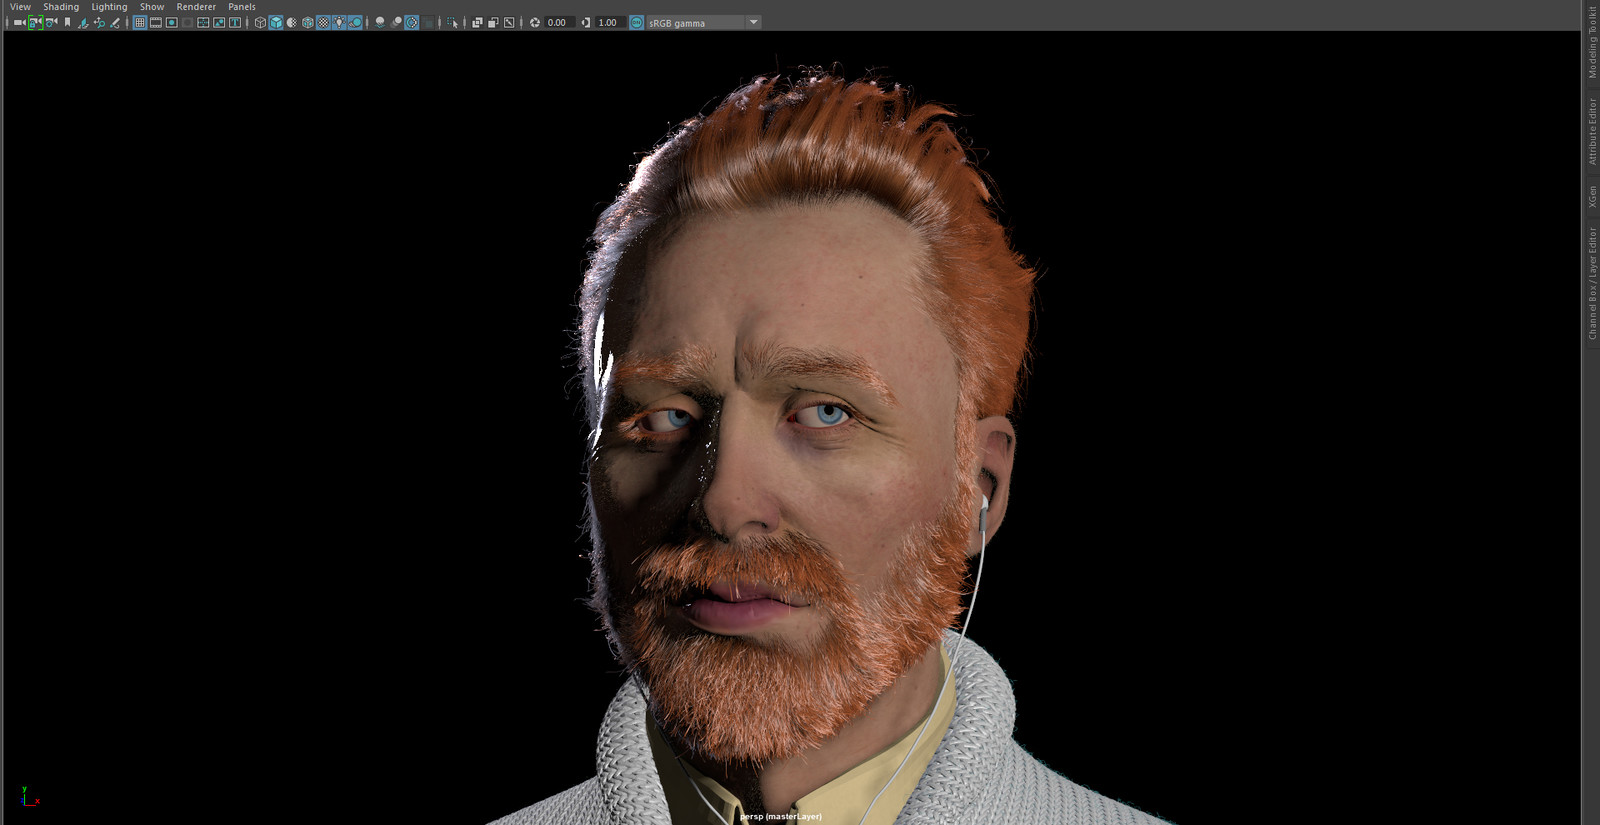
Task: Open the Panels menu
Action: (242, 6)
